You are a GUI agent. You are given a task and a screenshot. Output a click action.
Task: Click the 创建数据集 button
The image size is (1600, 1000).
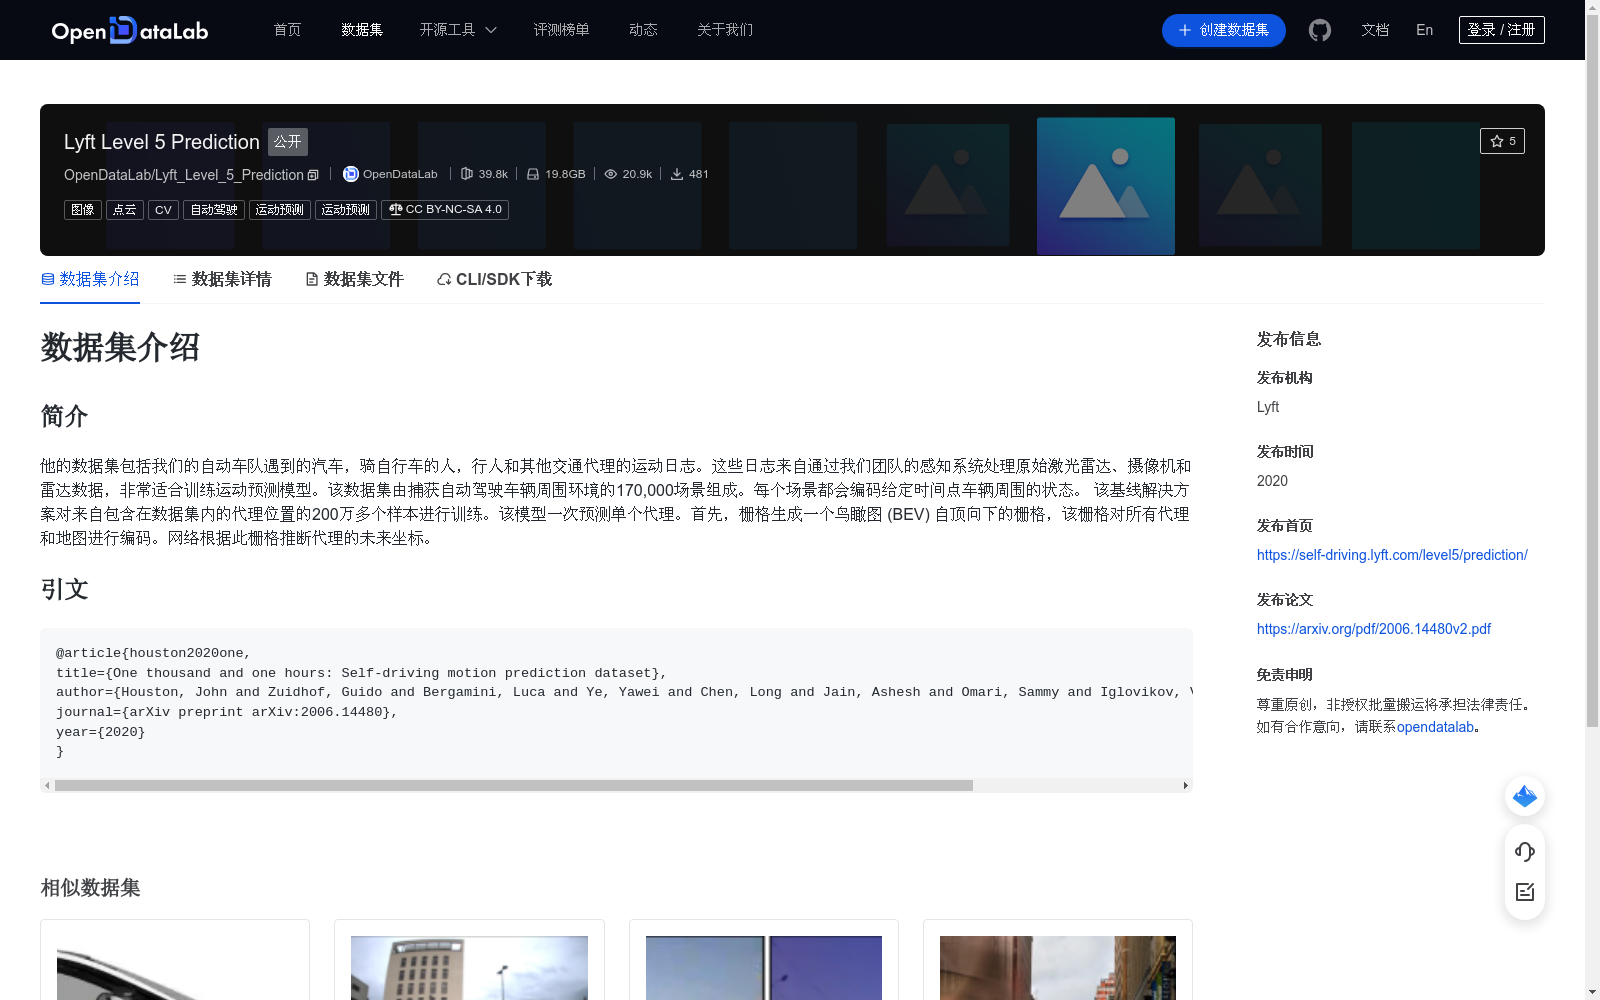click(1223, 30)
